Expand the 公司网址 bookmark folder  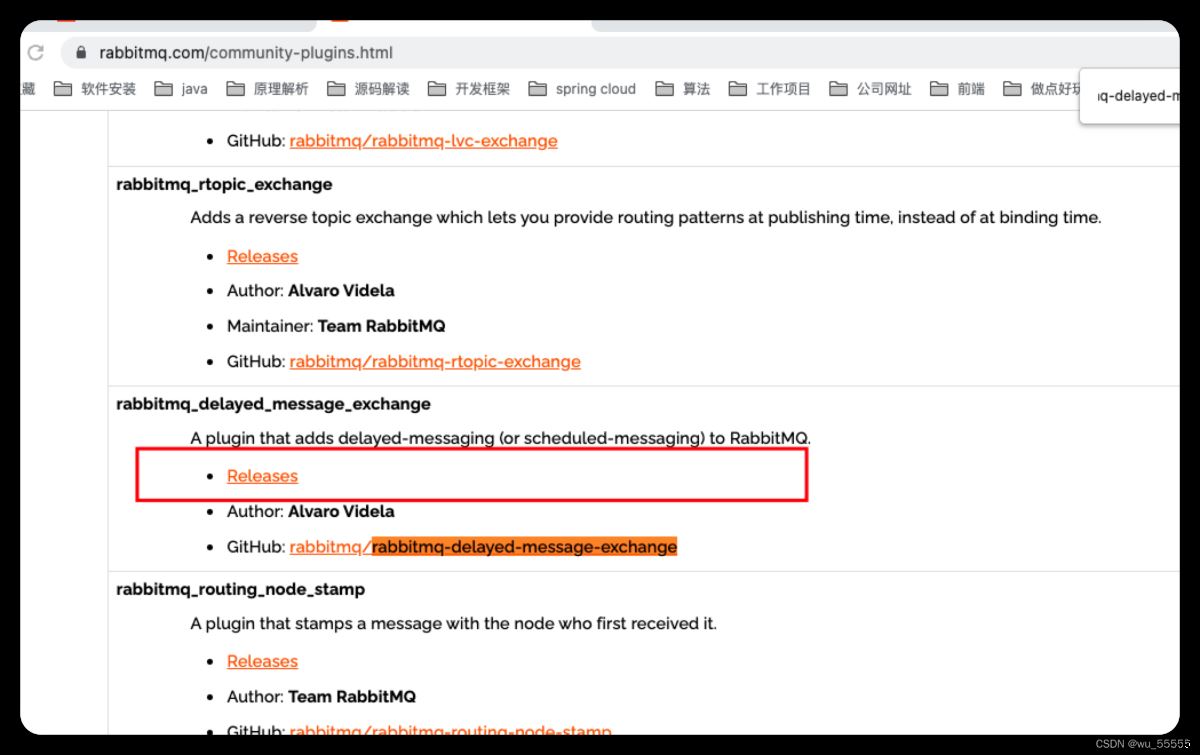tap(870, 89)
